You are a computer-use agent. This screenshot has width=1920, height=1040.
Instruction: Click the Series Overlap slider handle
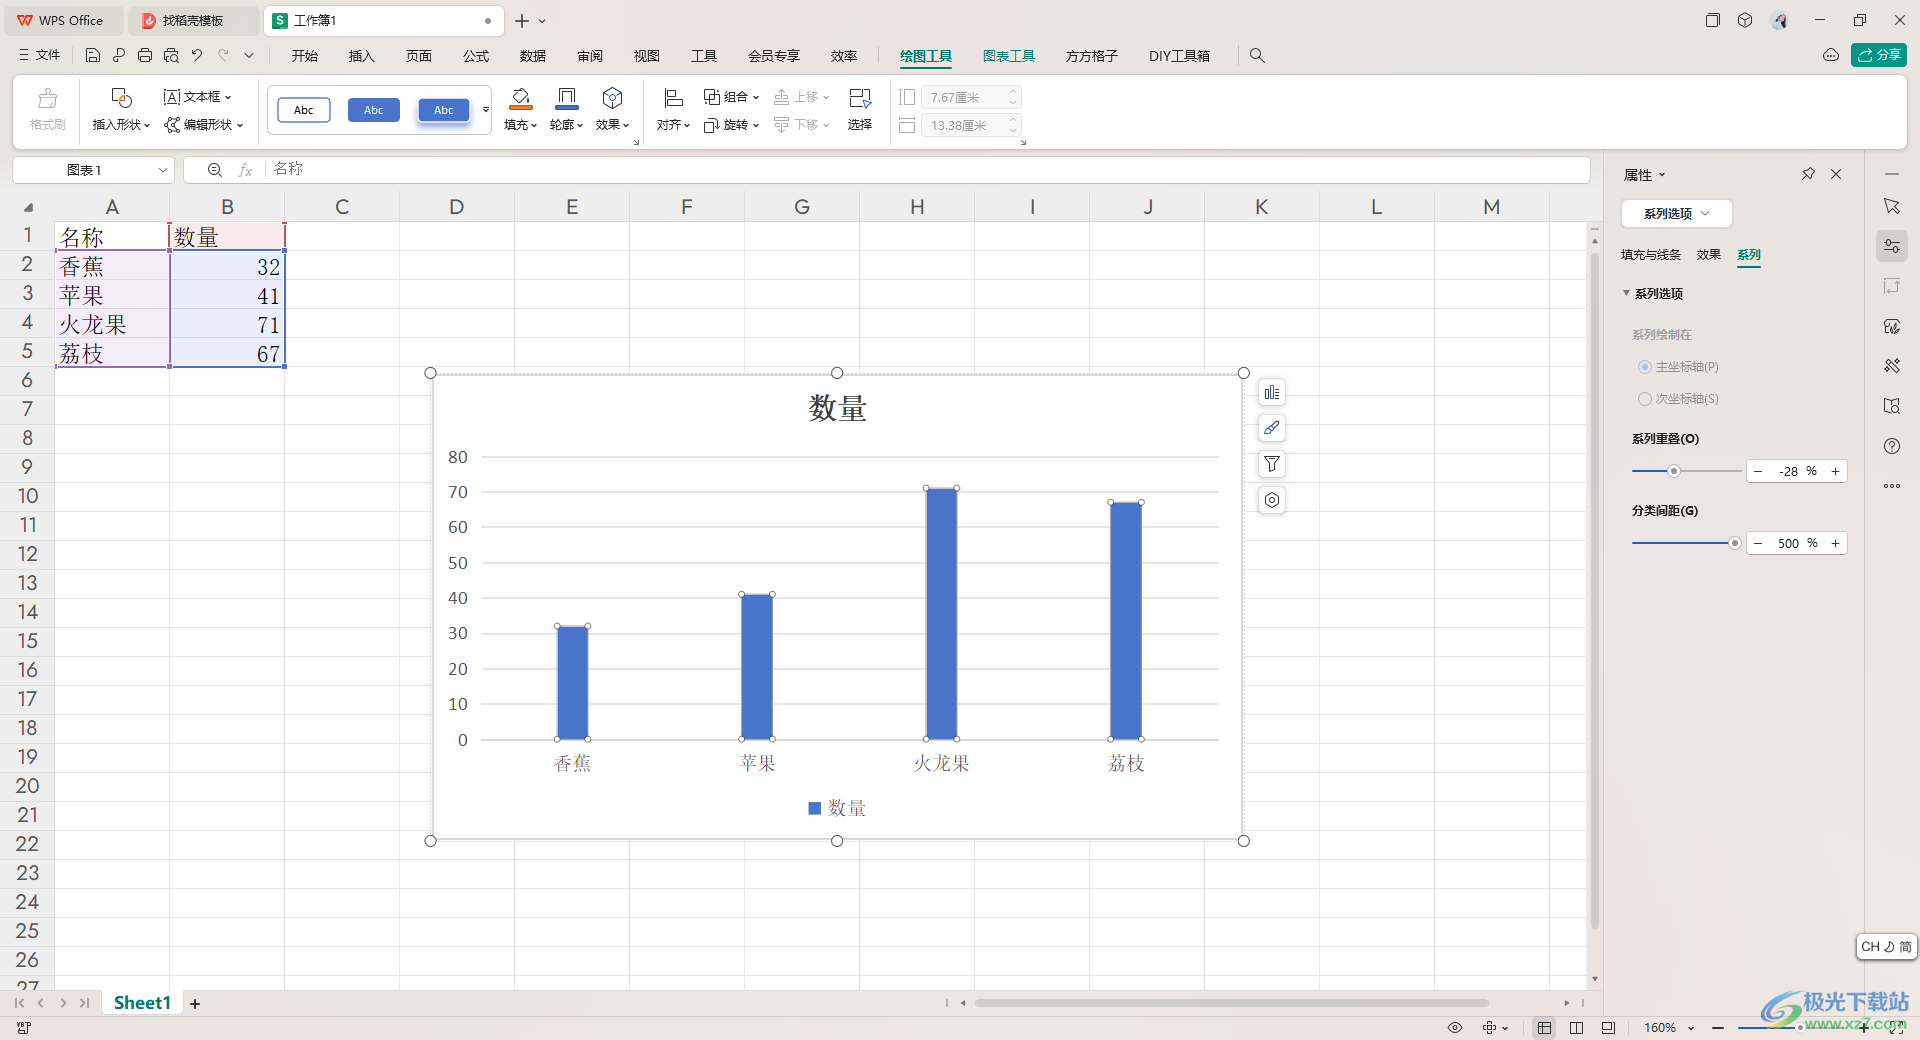[1673, 471]
